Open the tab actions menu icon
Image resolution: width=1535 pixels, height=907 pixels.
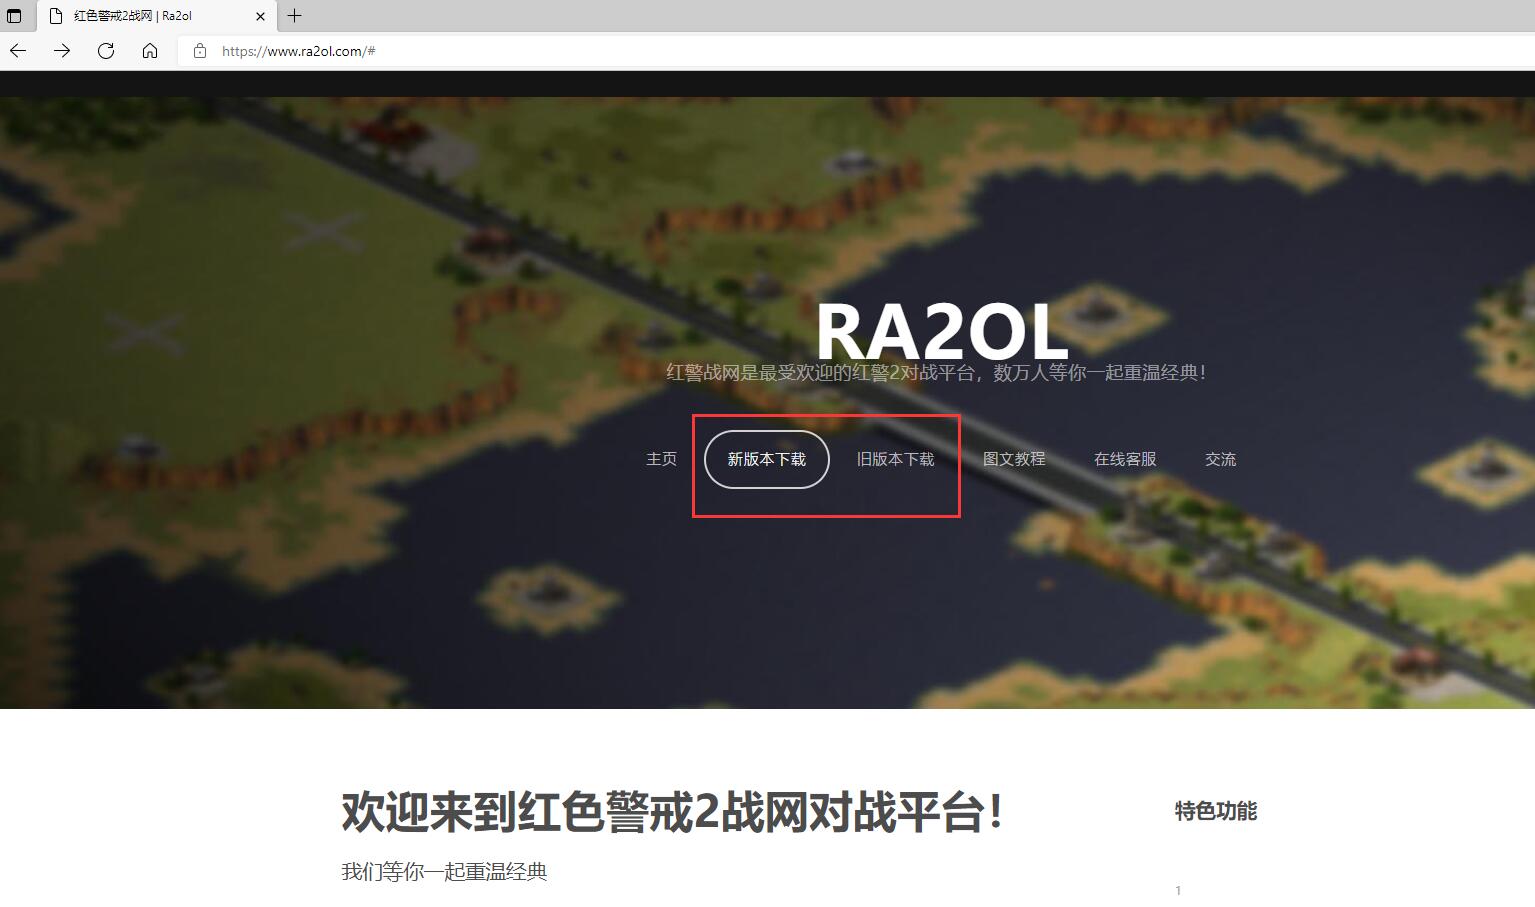click(14, 16)
